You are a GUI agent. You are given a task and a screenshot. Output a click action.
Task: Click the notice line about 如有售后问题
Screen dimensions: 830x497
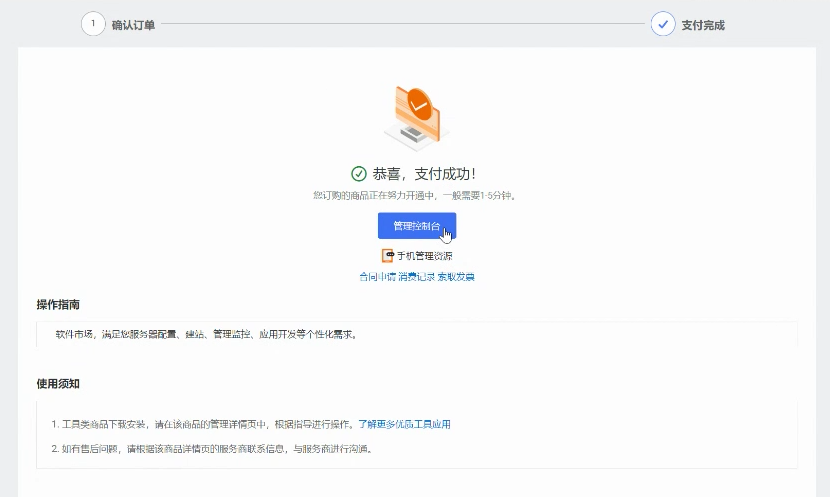(213, 449)
